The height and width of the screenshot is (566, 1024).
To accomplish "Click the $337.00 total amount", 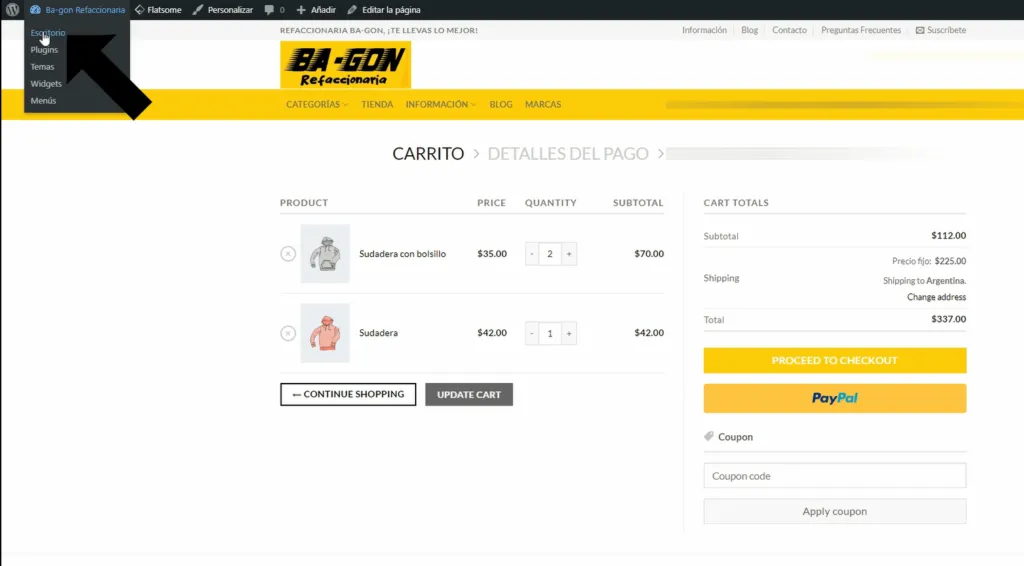I will [948, 319].
